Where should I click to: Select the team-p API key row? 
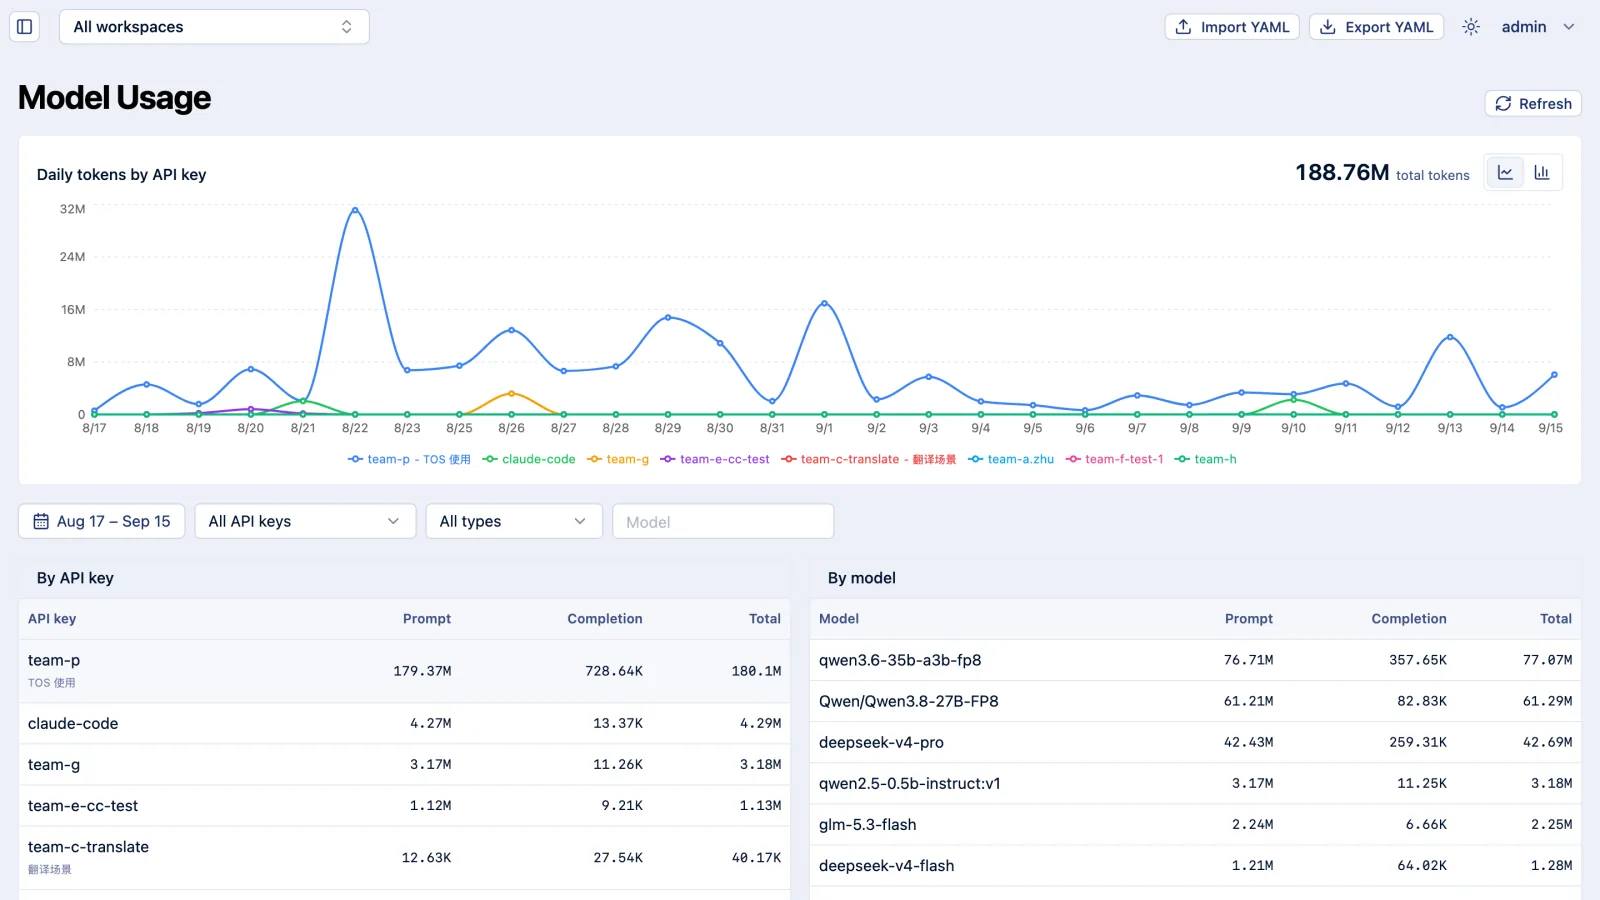pos(404,671)
